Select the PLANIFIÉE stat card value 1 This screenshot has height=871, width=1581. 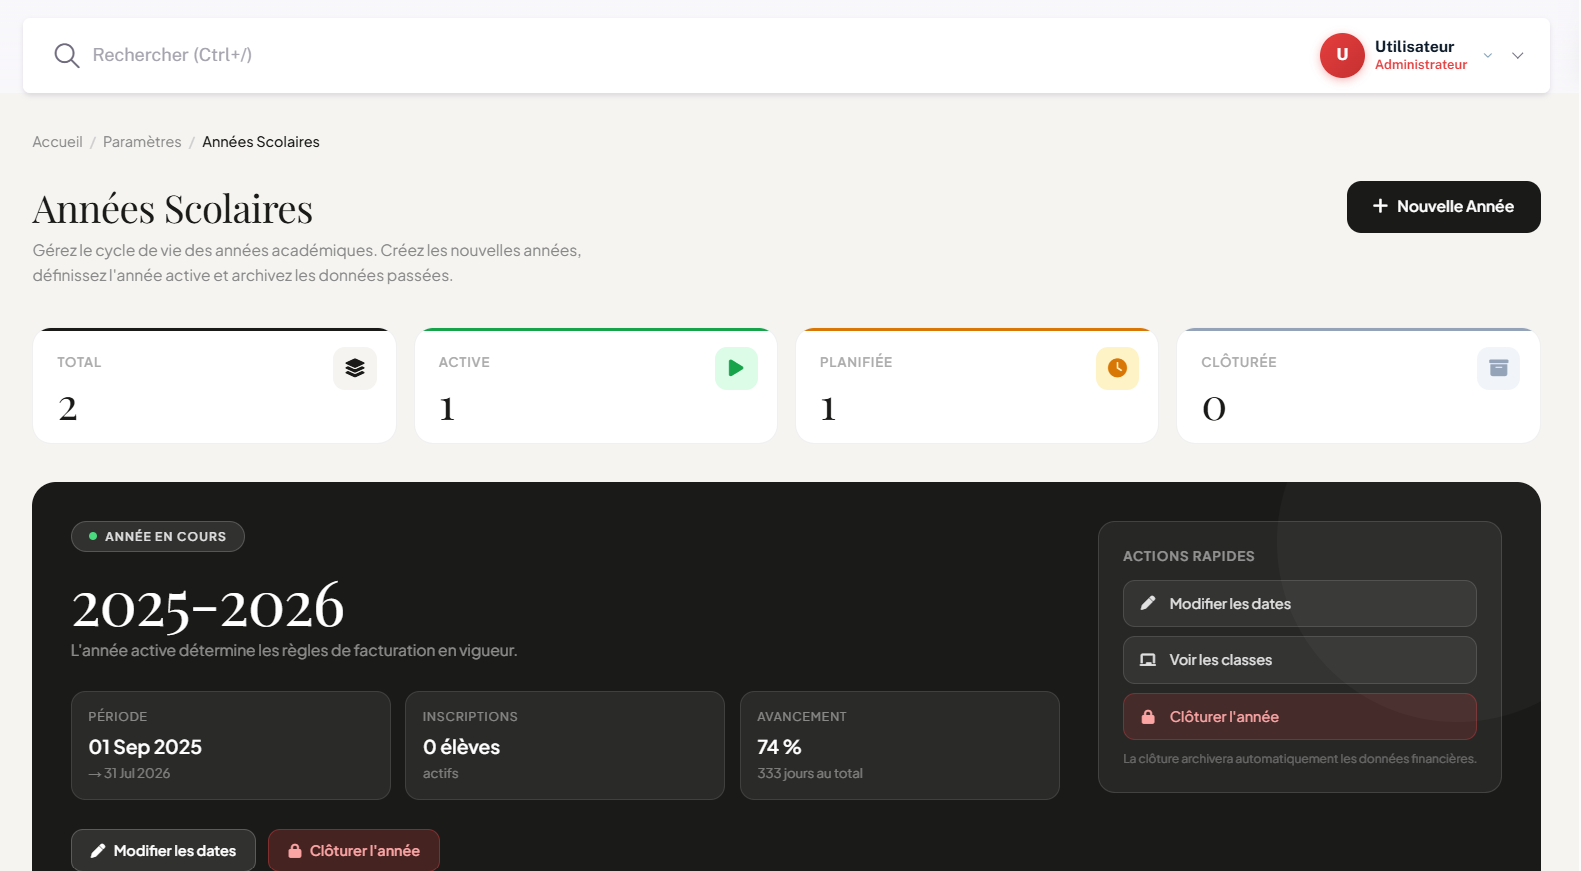pyautogui.click(x=828, y=409)
